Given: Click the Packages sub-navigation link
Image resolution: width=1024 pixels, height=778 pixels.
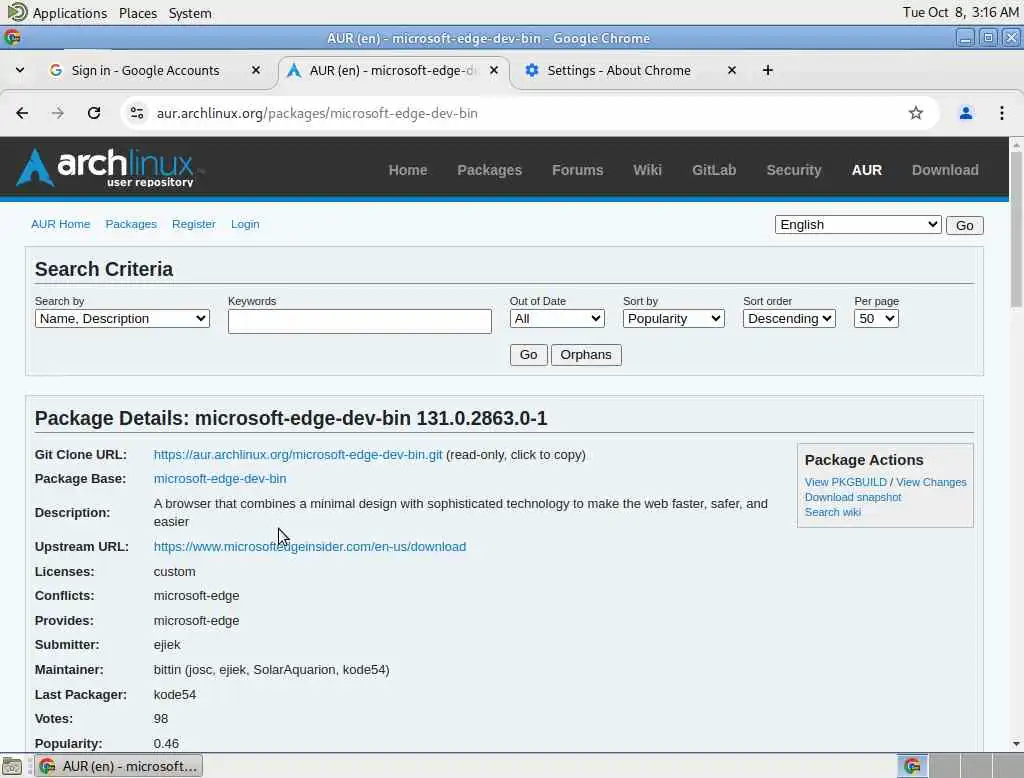Looking at the screenshot, I should pyautogui.click(x=131, y=224).
